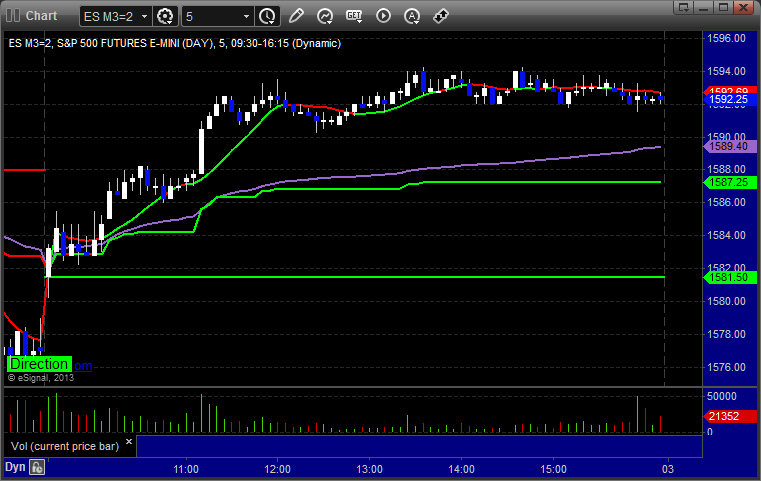Click the pop-out window icon in the title bar
761x481 pixels.
coord(684,7)
